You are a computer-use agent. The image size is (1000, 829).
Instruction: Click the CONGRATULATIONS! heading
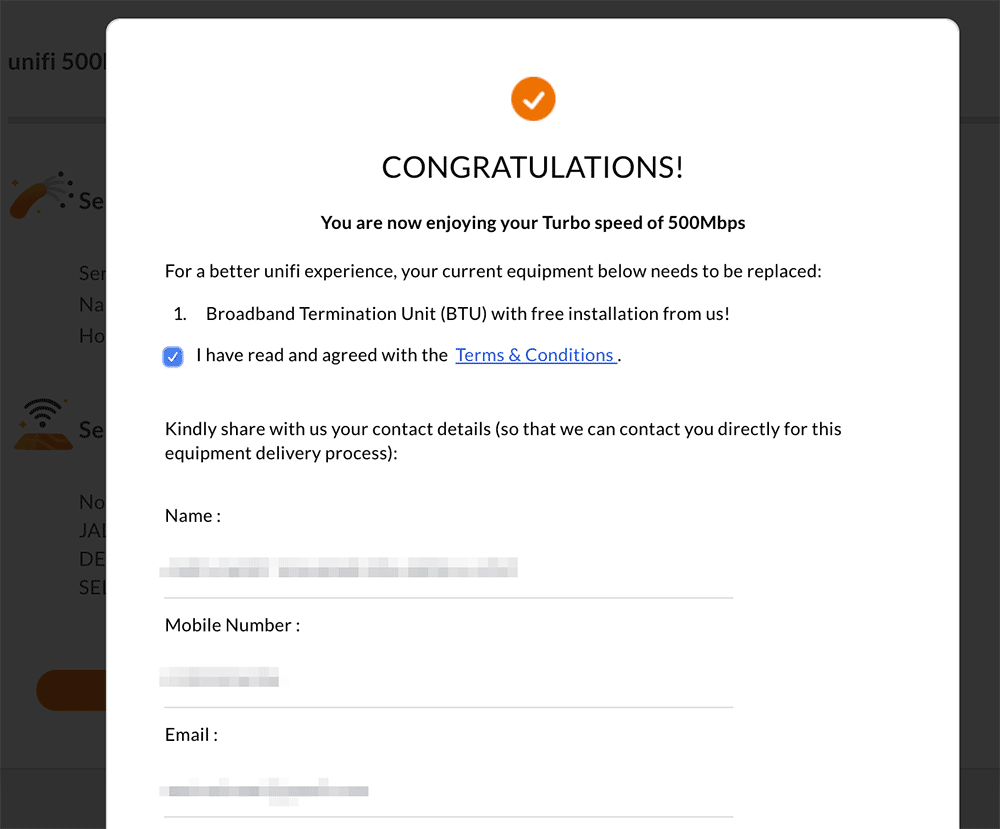(533, 168)
